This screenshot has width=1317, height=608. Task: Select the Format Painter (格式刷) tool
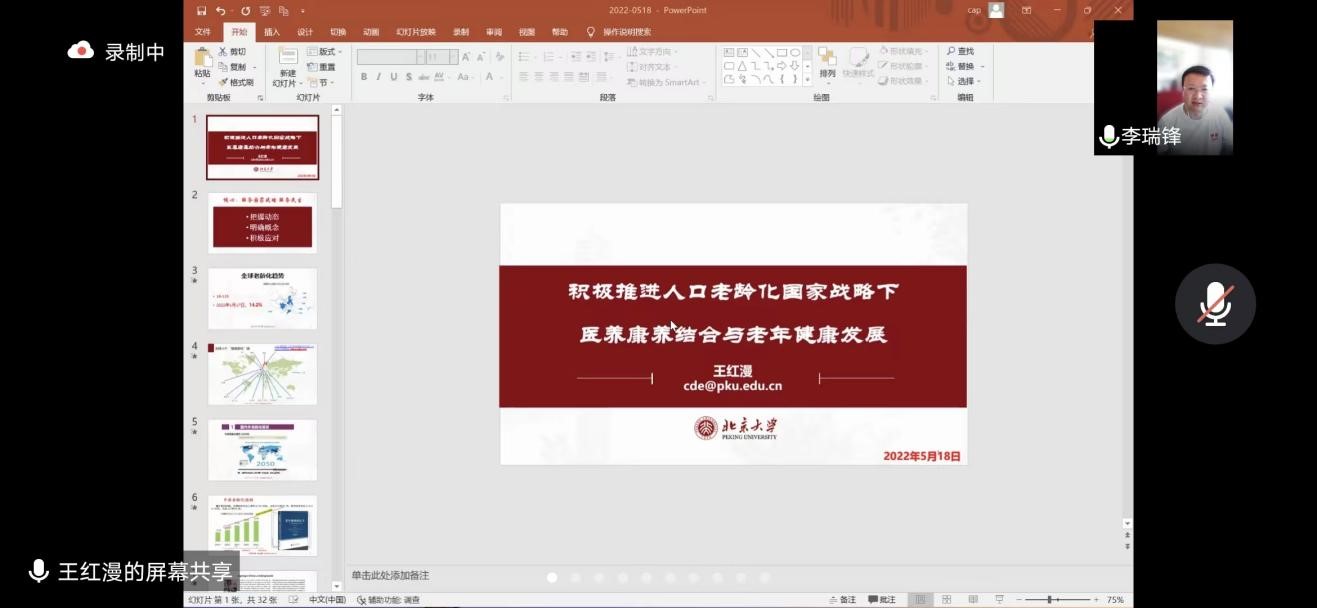click(223, 82)
